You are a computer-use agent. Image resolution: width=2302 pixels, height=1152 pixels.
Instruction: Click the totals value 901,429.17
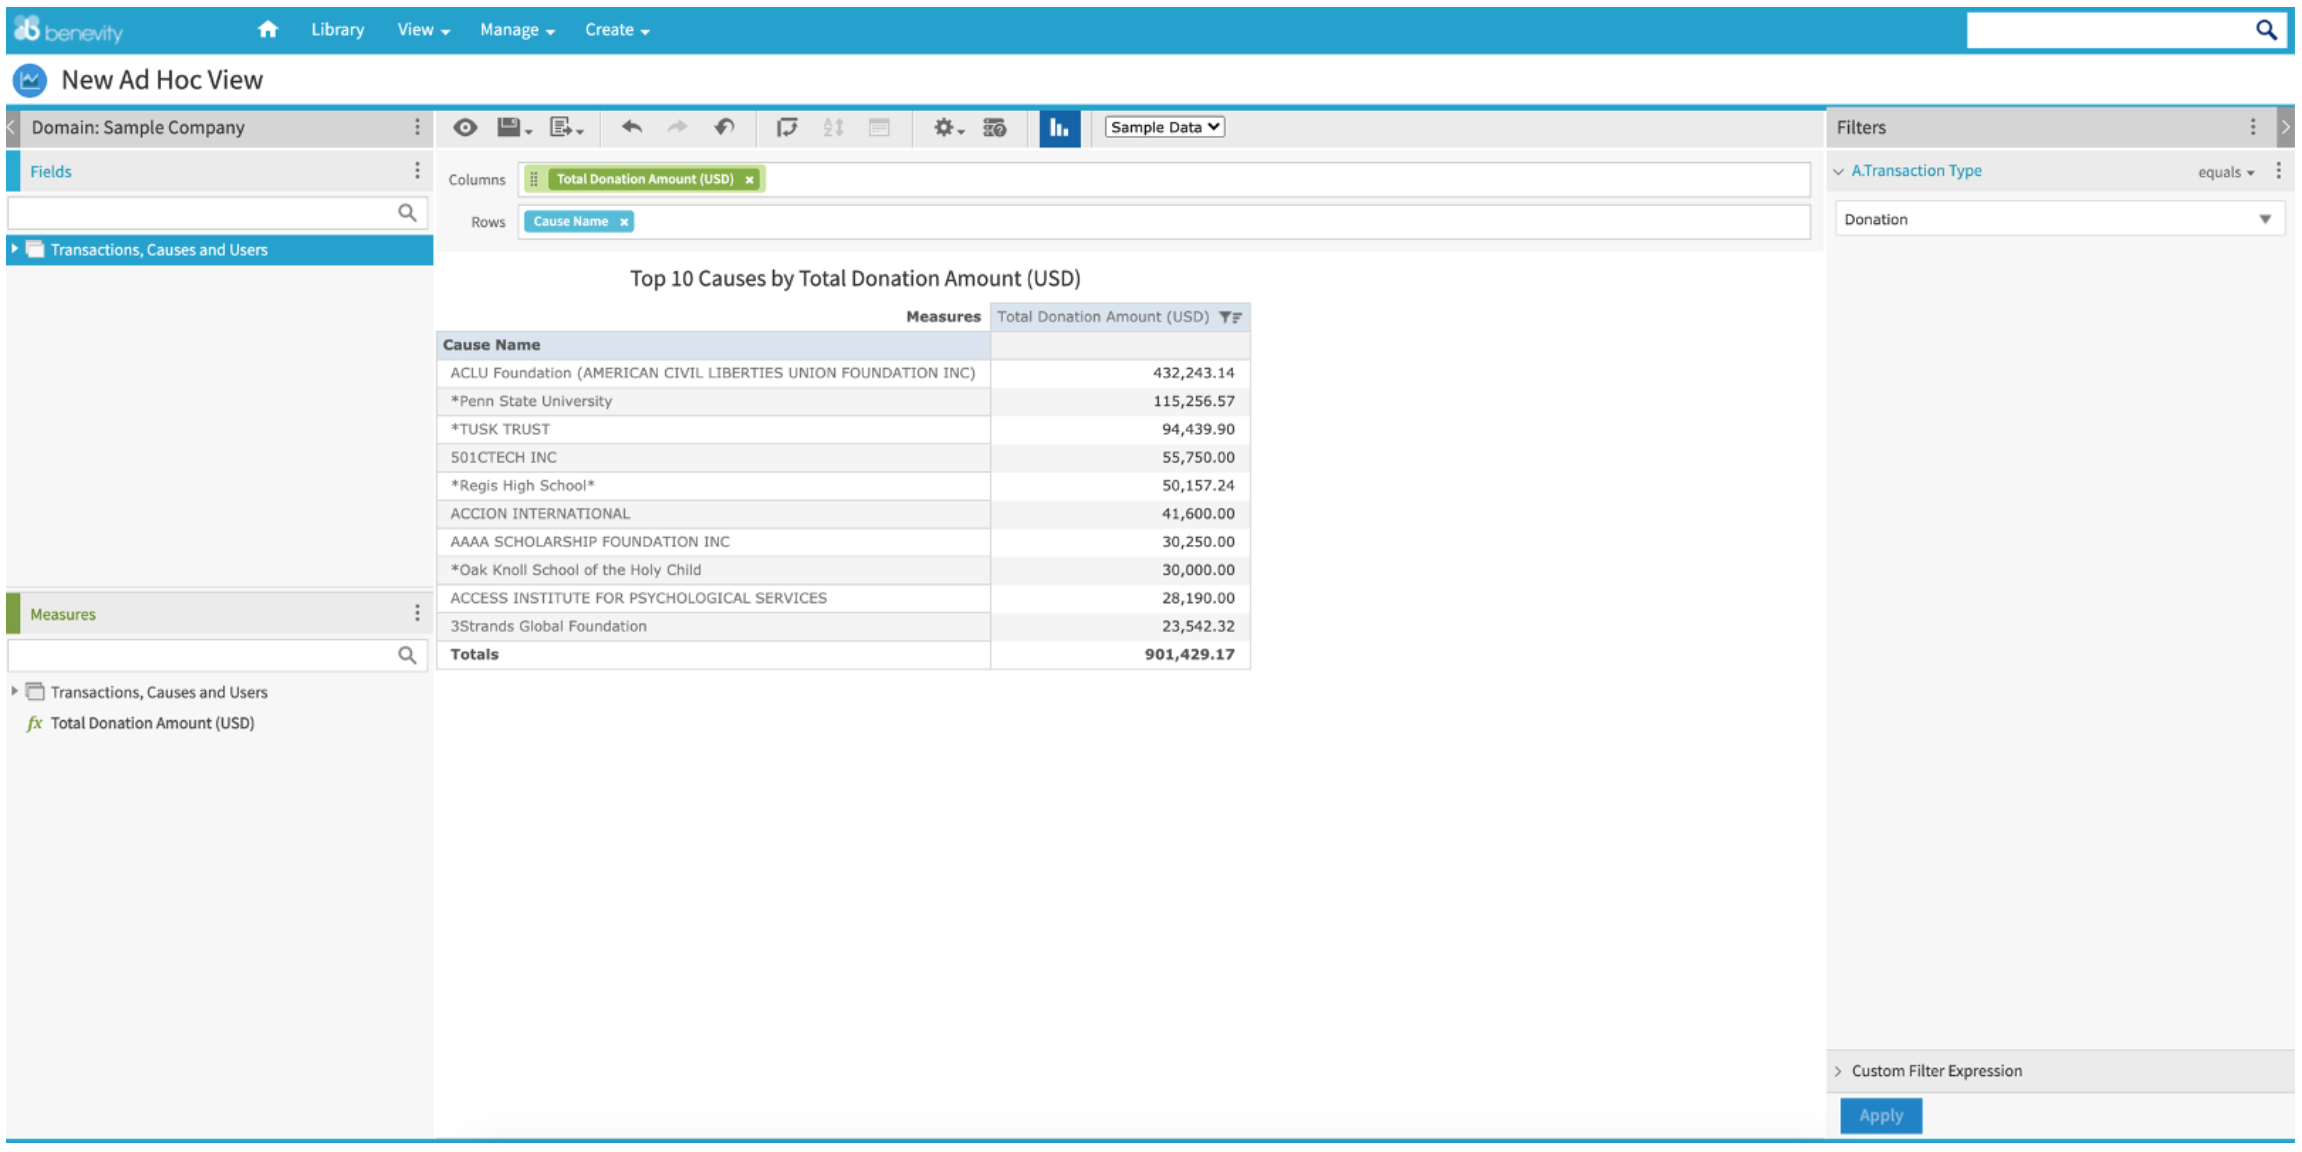pyautogui.click(x=1189, y=654)
